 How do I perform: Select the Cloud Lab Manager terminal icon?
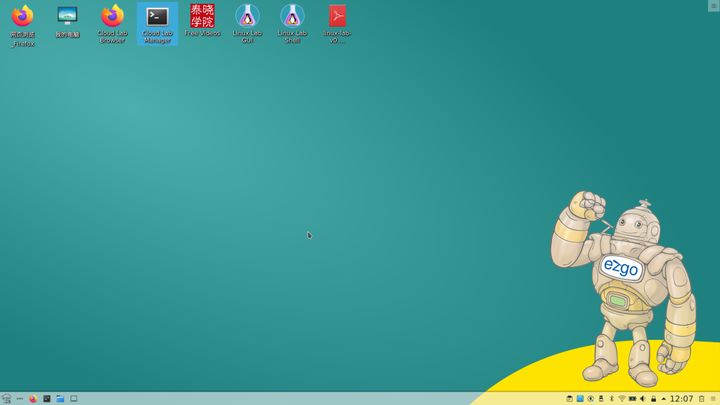pyautogui.click(x=158, y=24)
